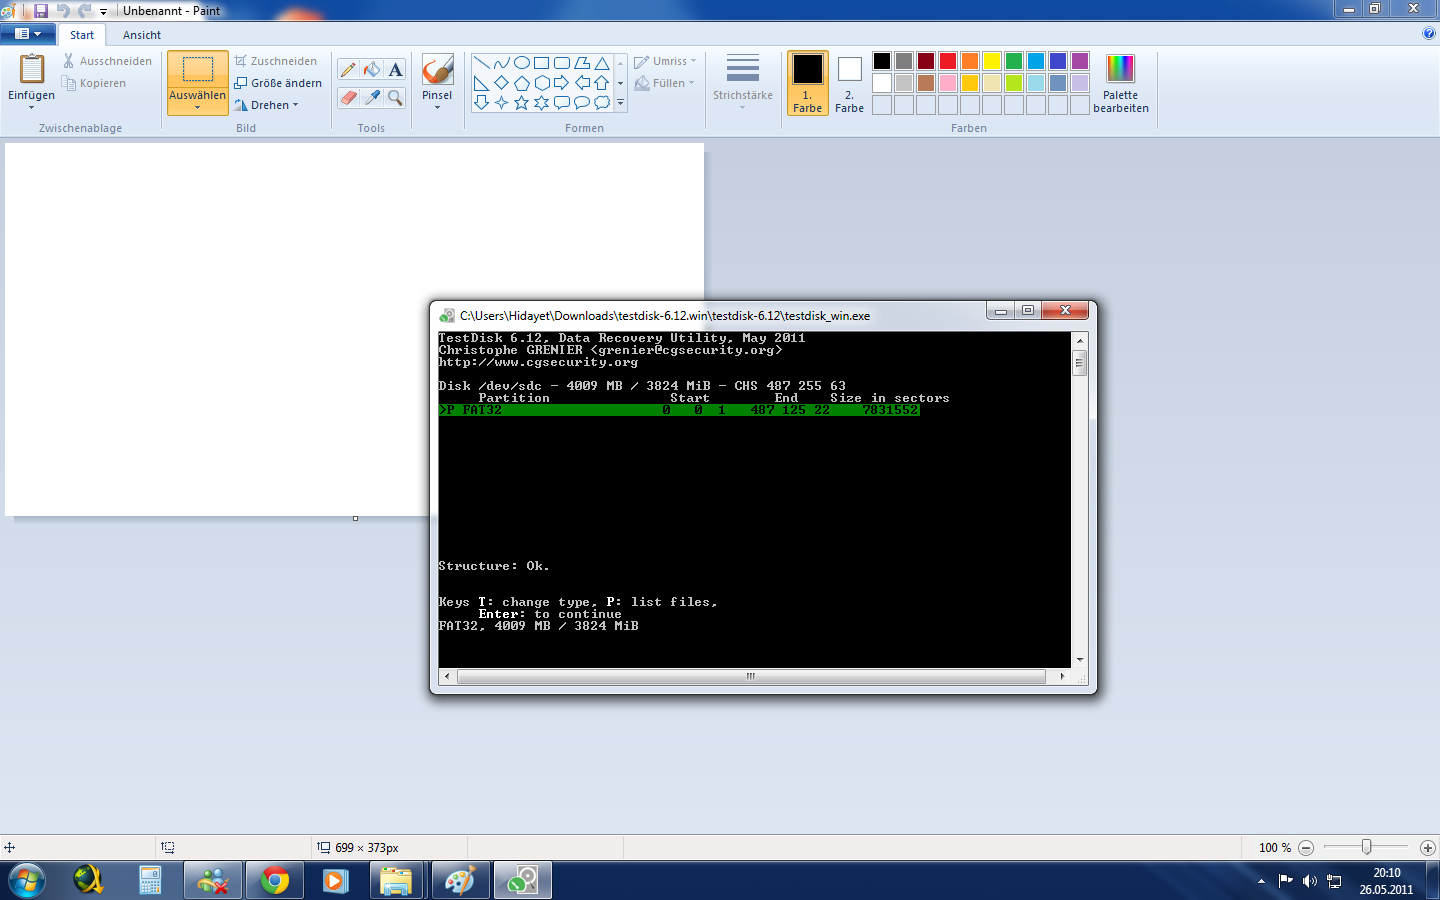Pick the green color swatch
Image resolution: width=1440 pixels, height=900 pixels.
(1014, 61)
